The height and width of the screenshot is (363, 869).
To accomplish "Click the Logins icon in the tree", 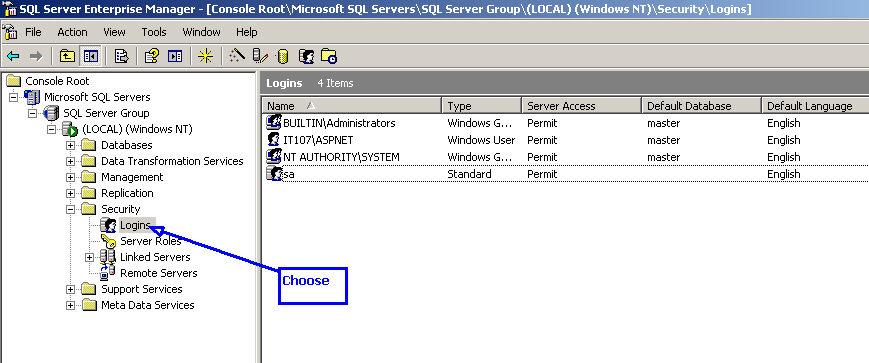I will (x=109, y=225).
